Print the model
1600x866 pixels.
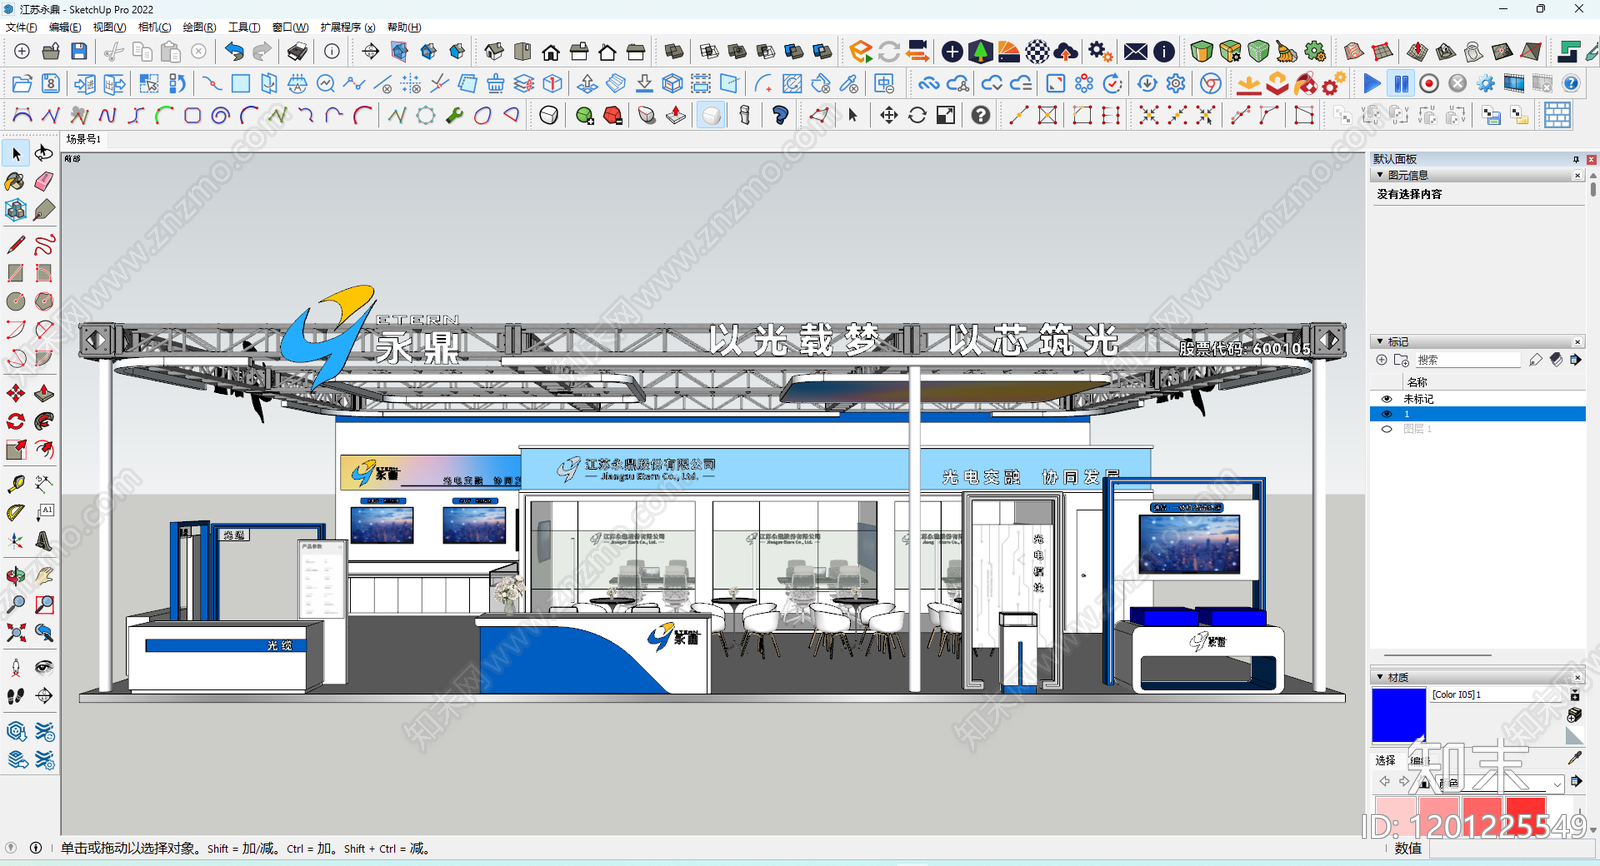[x=297, y=51]
